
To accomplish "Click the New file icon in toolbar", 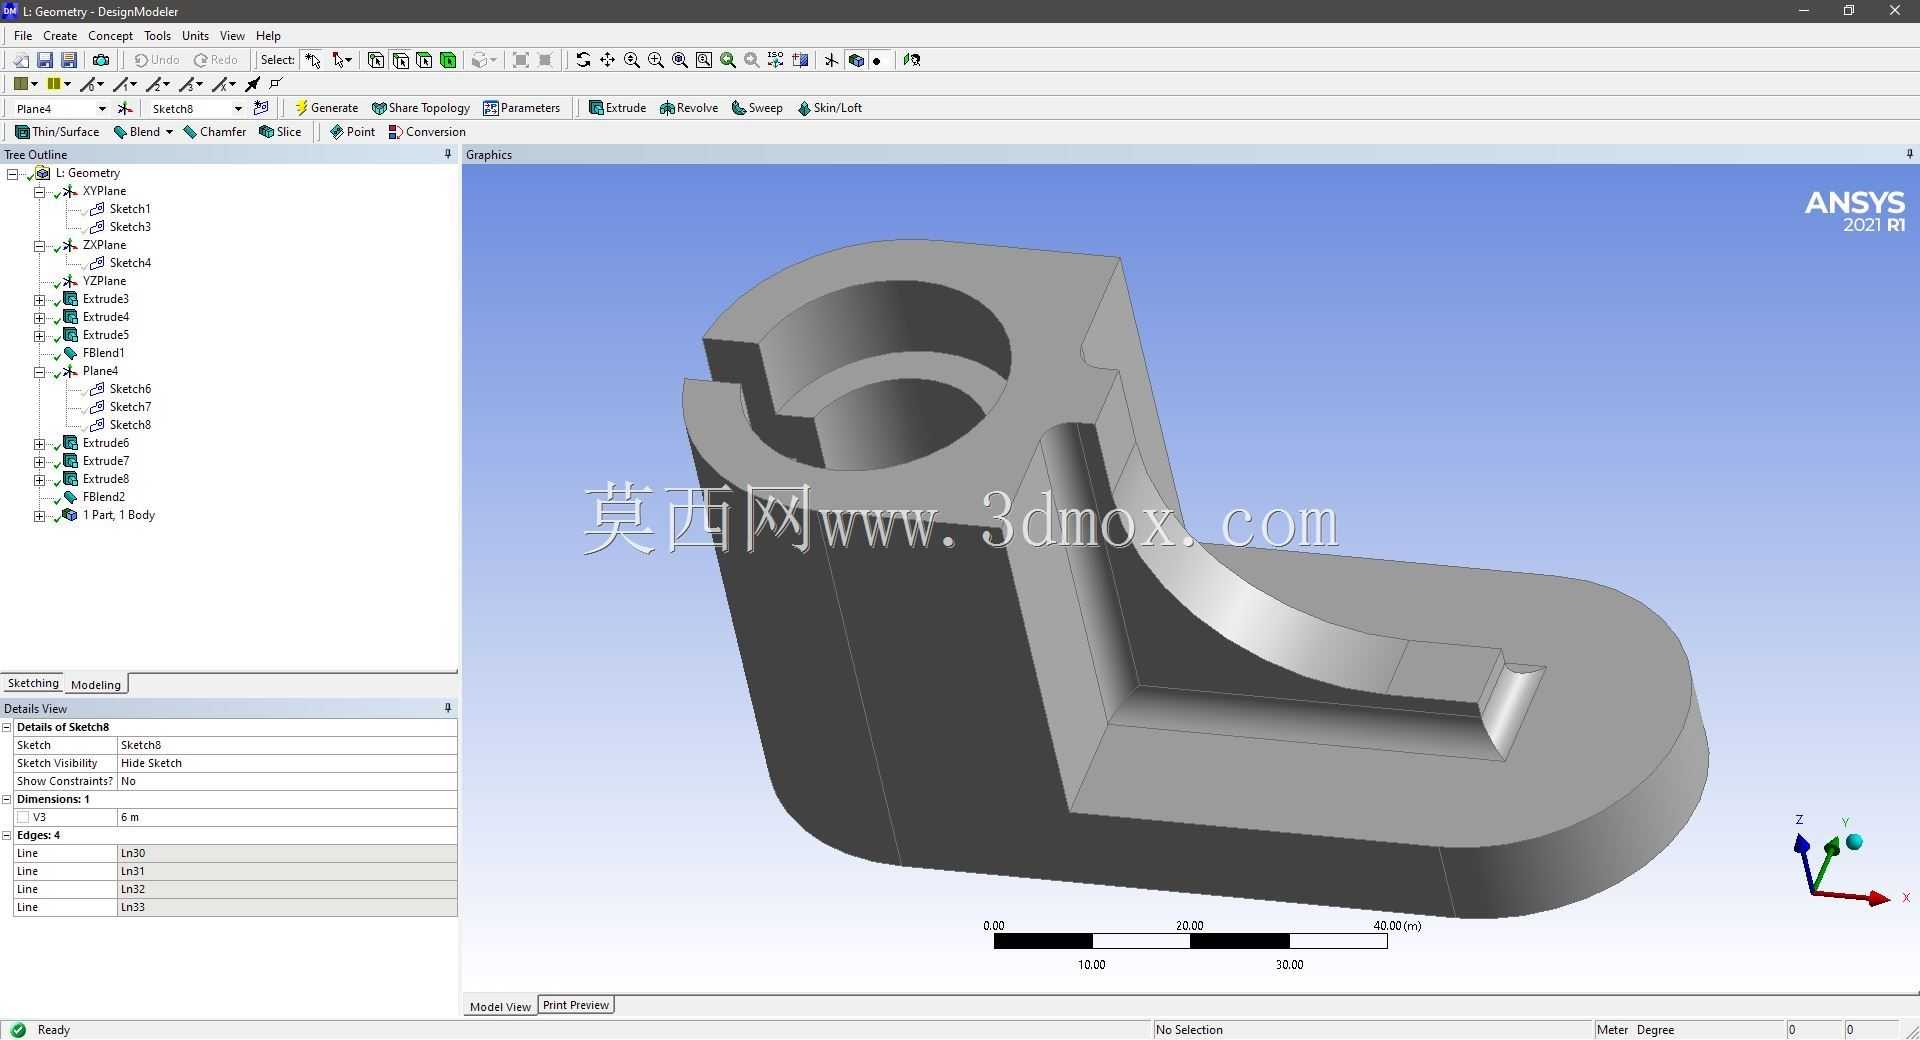I will tap(20, 60).
